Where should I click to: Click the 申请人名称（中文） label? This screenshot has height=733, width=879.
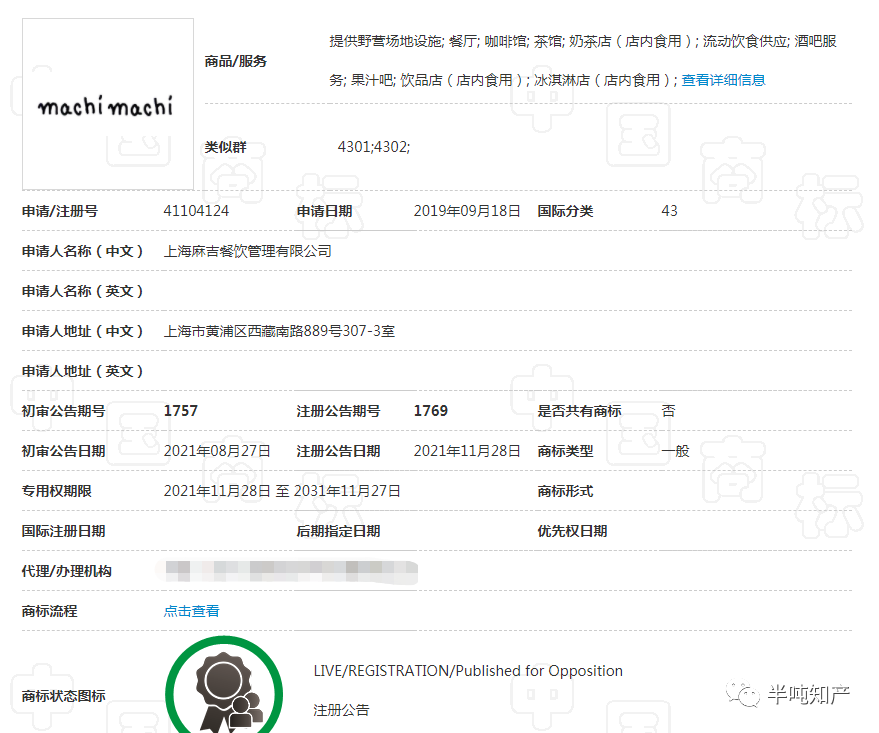[x=82, y=251]
